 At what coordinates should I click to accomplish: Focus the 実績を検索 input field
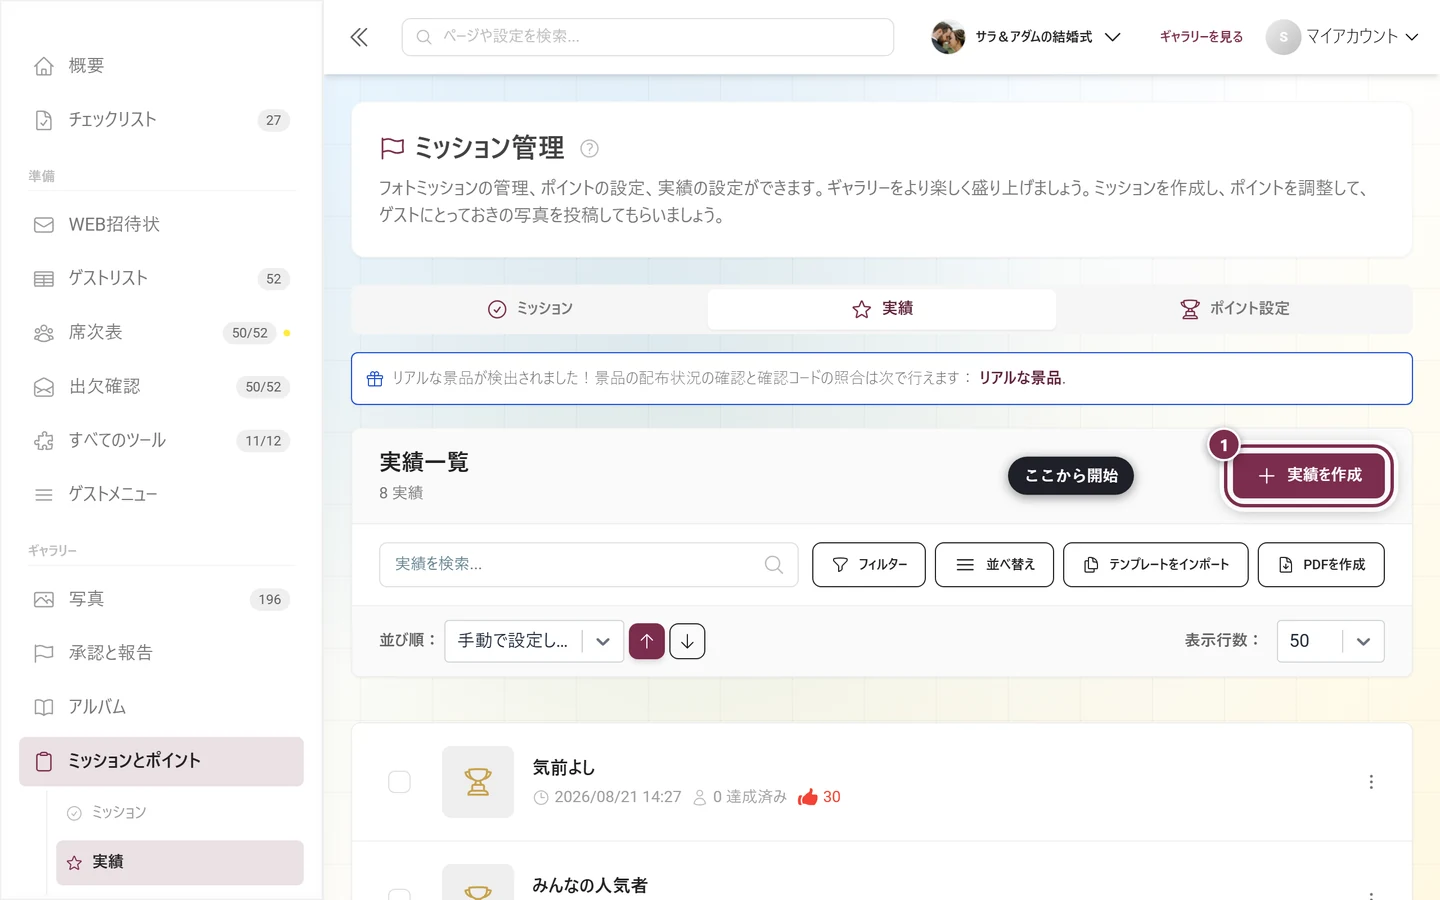589,565
